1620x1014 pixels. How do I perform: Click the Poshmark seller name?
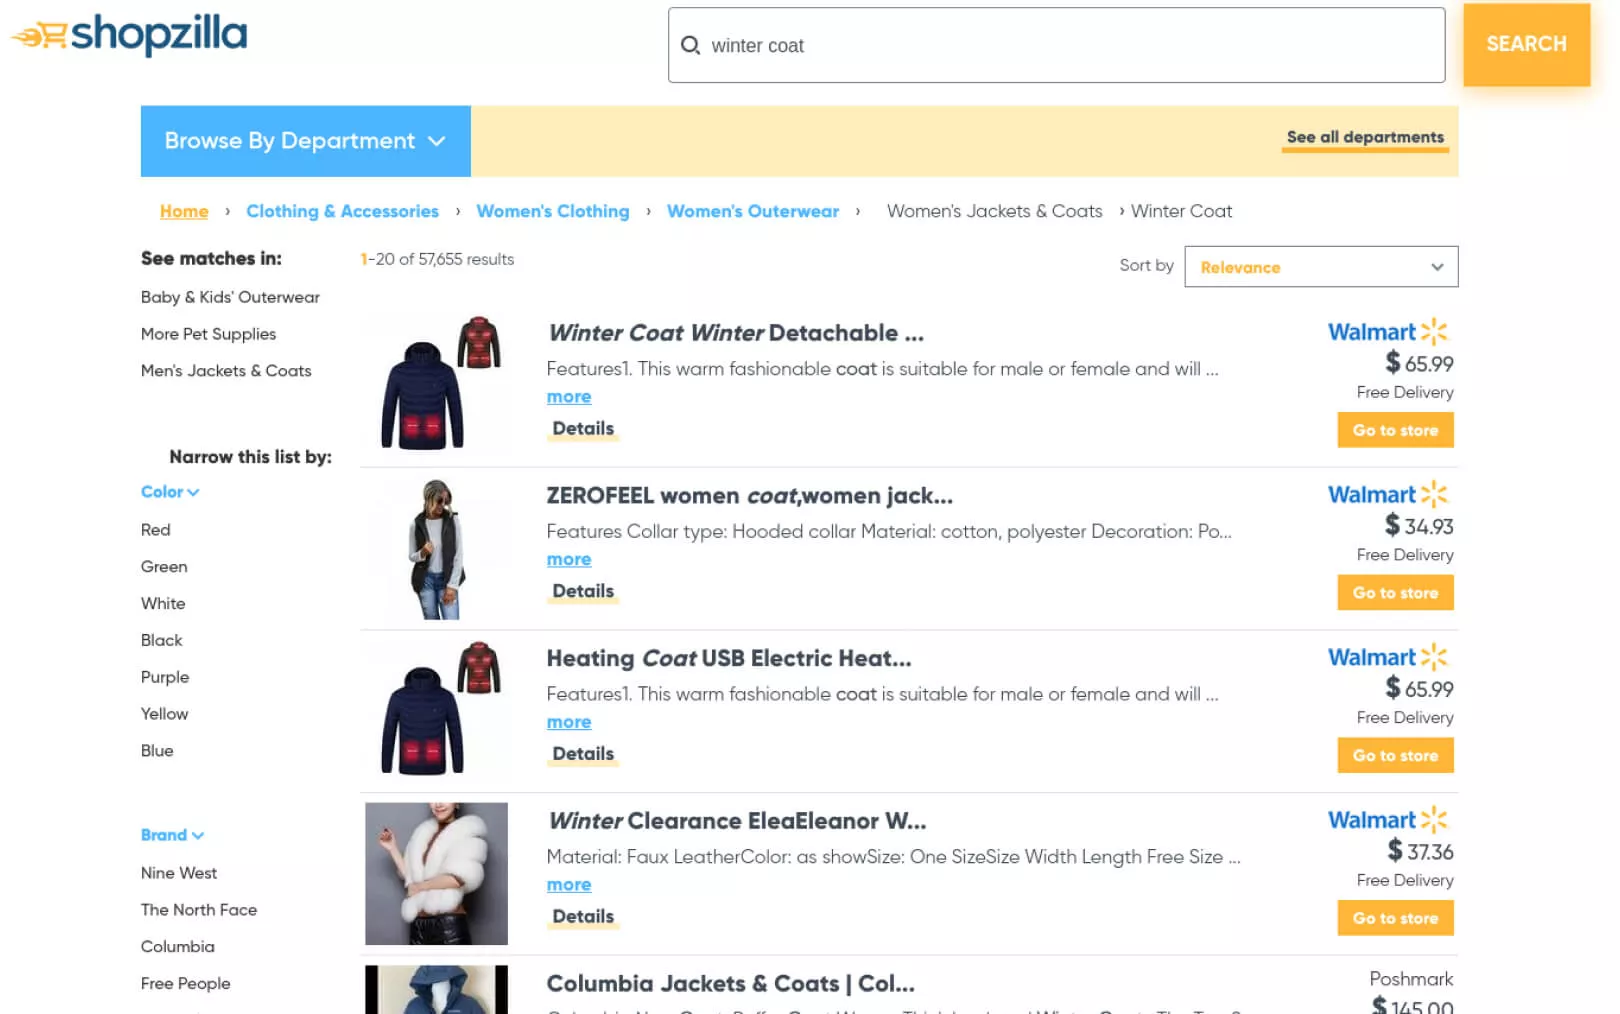coord(1411,980)
